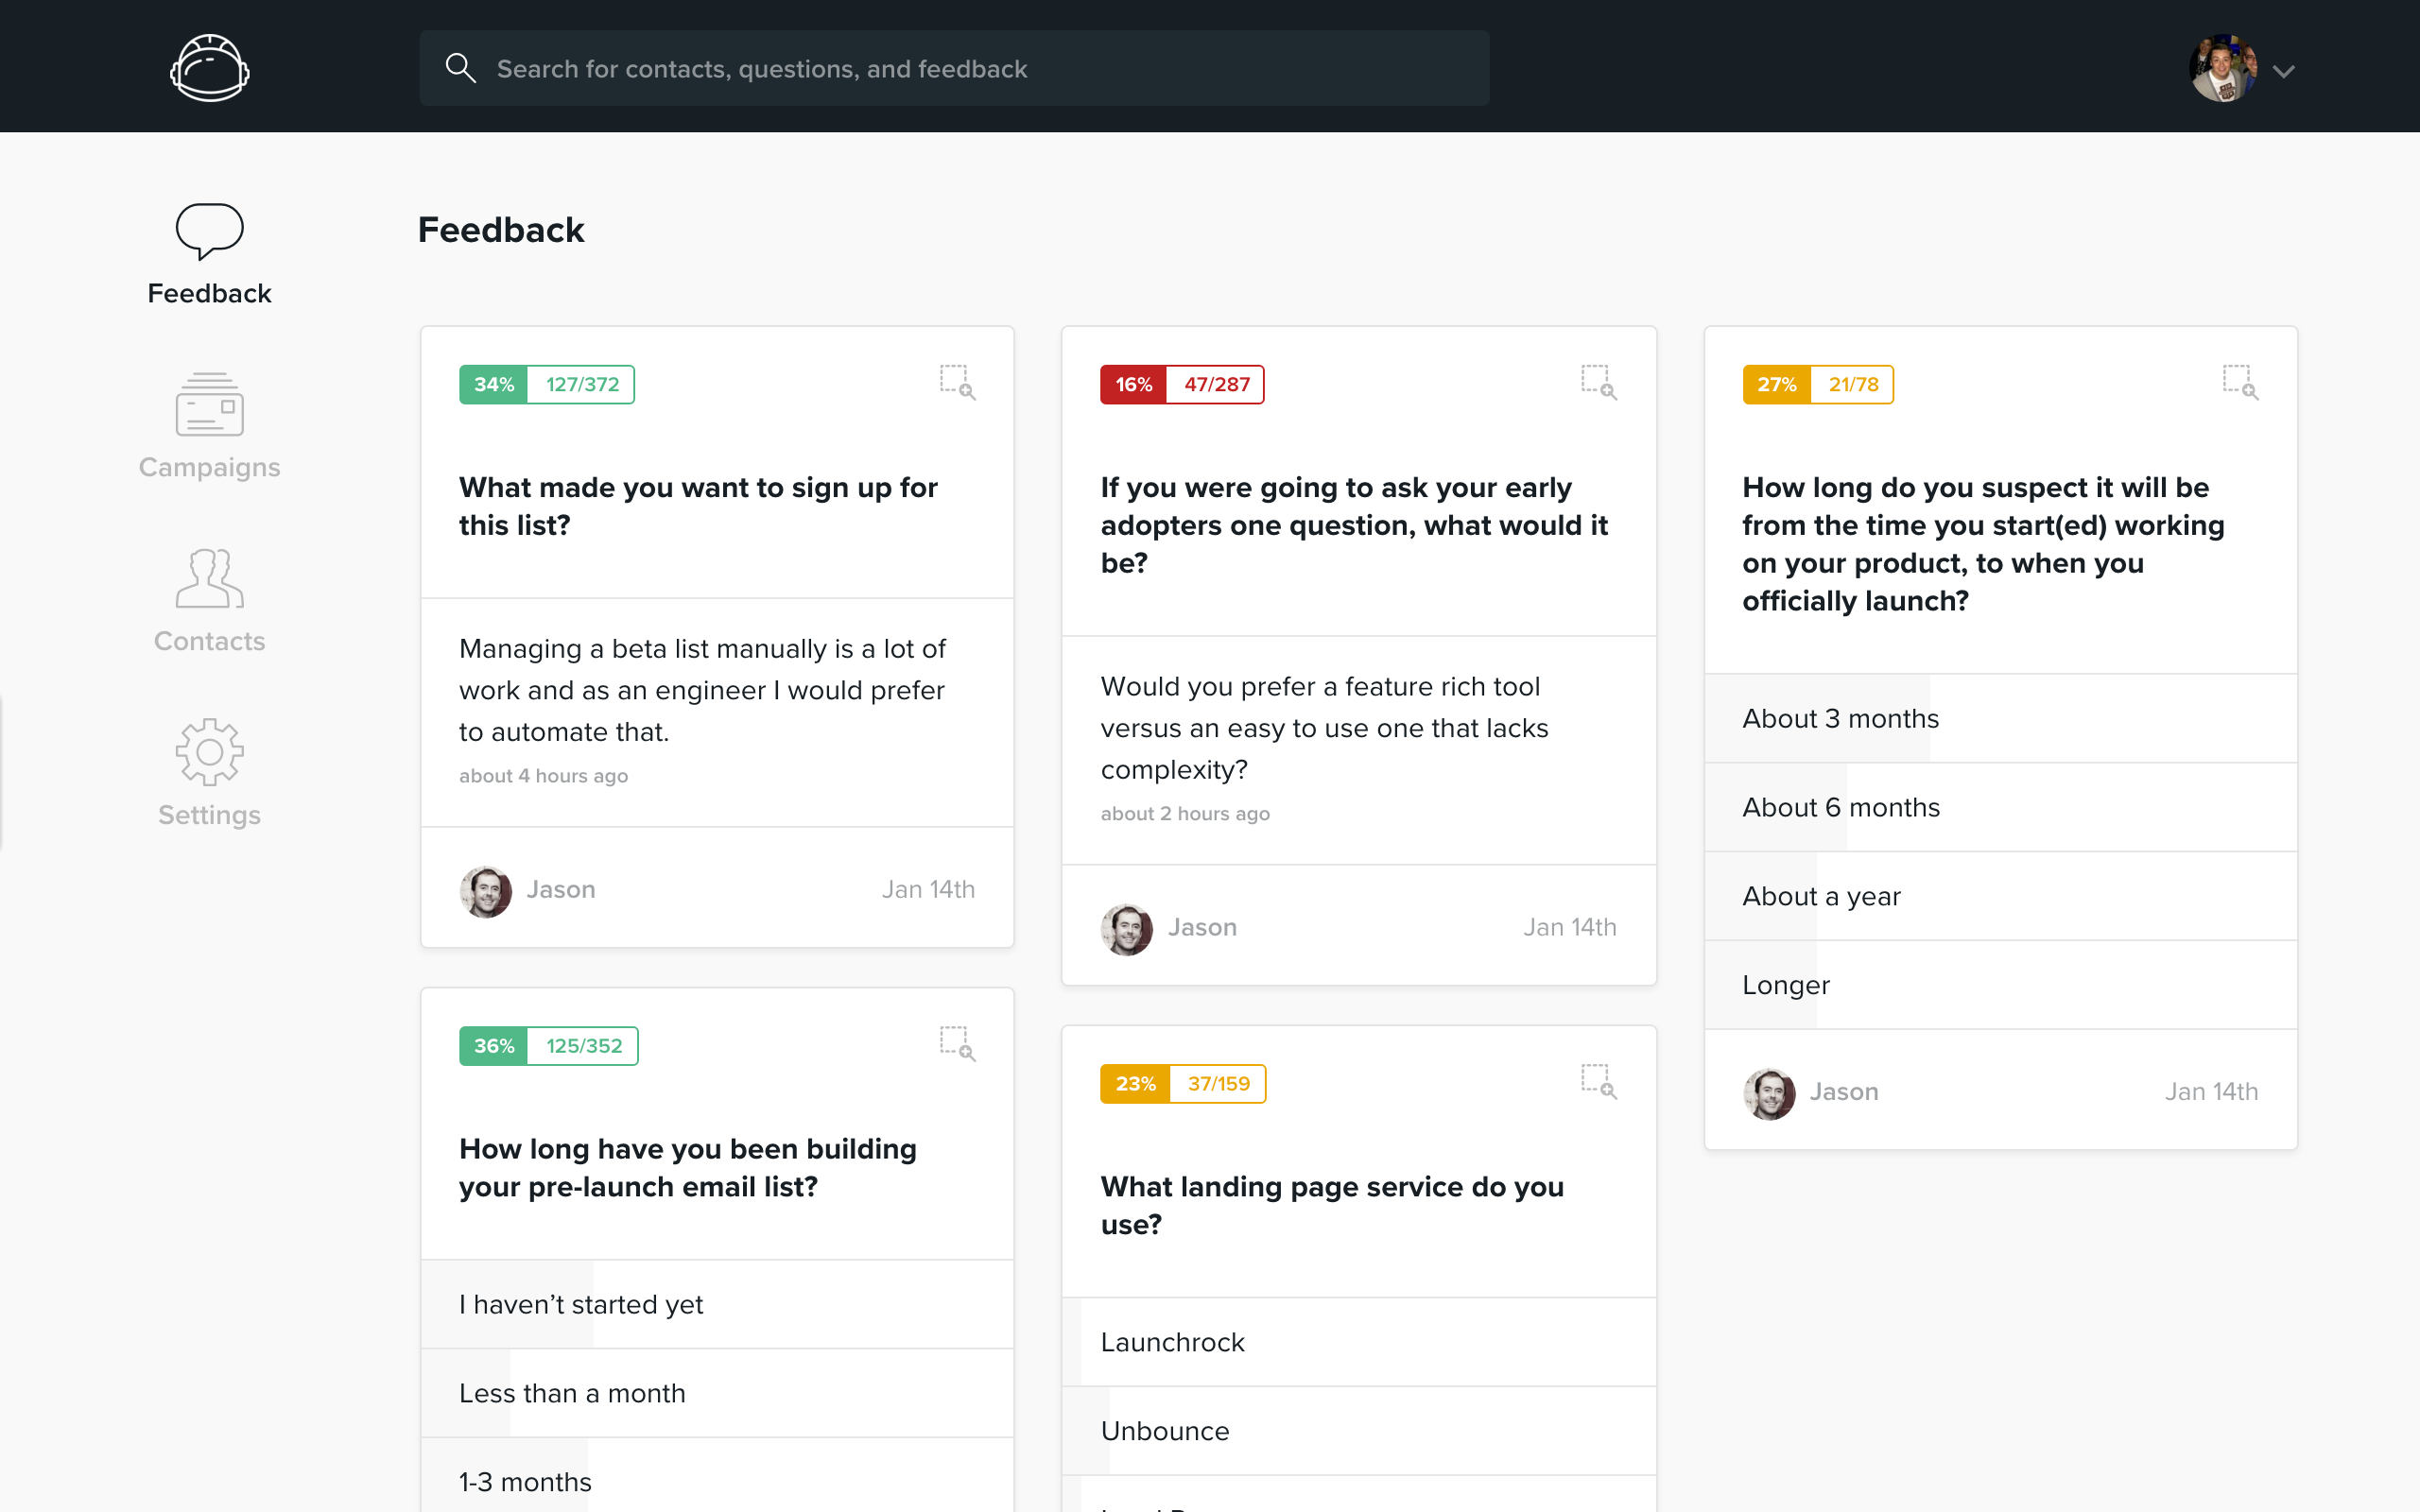Expand the user account dropdown chevron
2420x1512 pixels.
coord(2283,71)
